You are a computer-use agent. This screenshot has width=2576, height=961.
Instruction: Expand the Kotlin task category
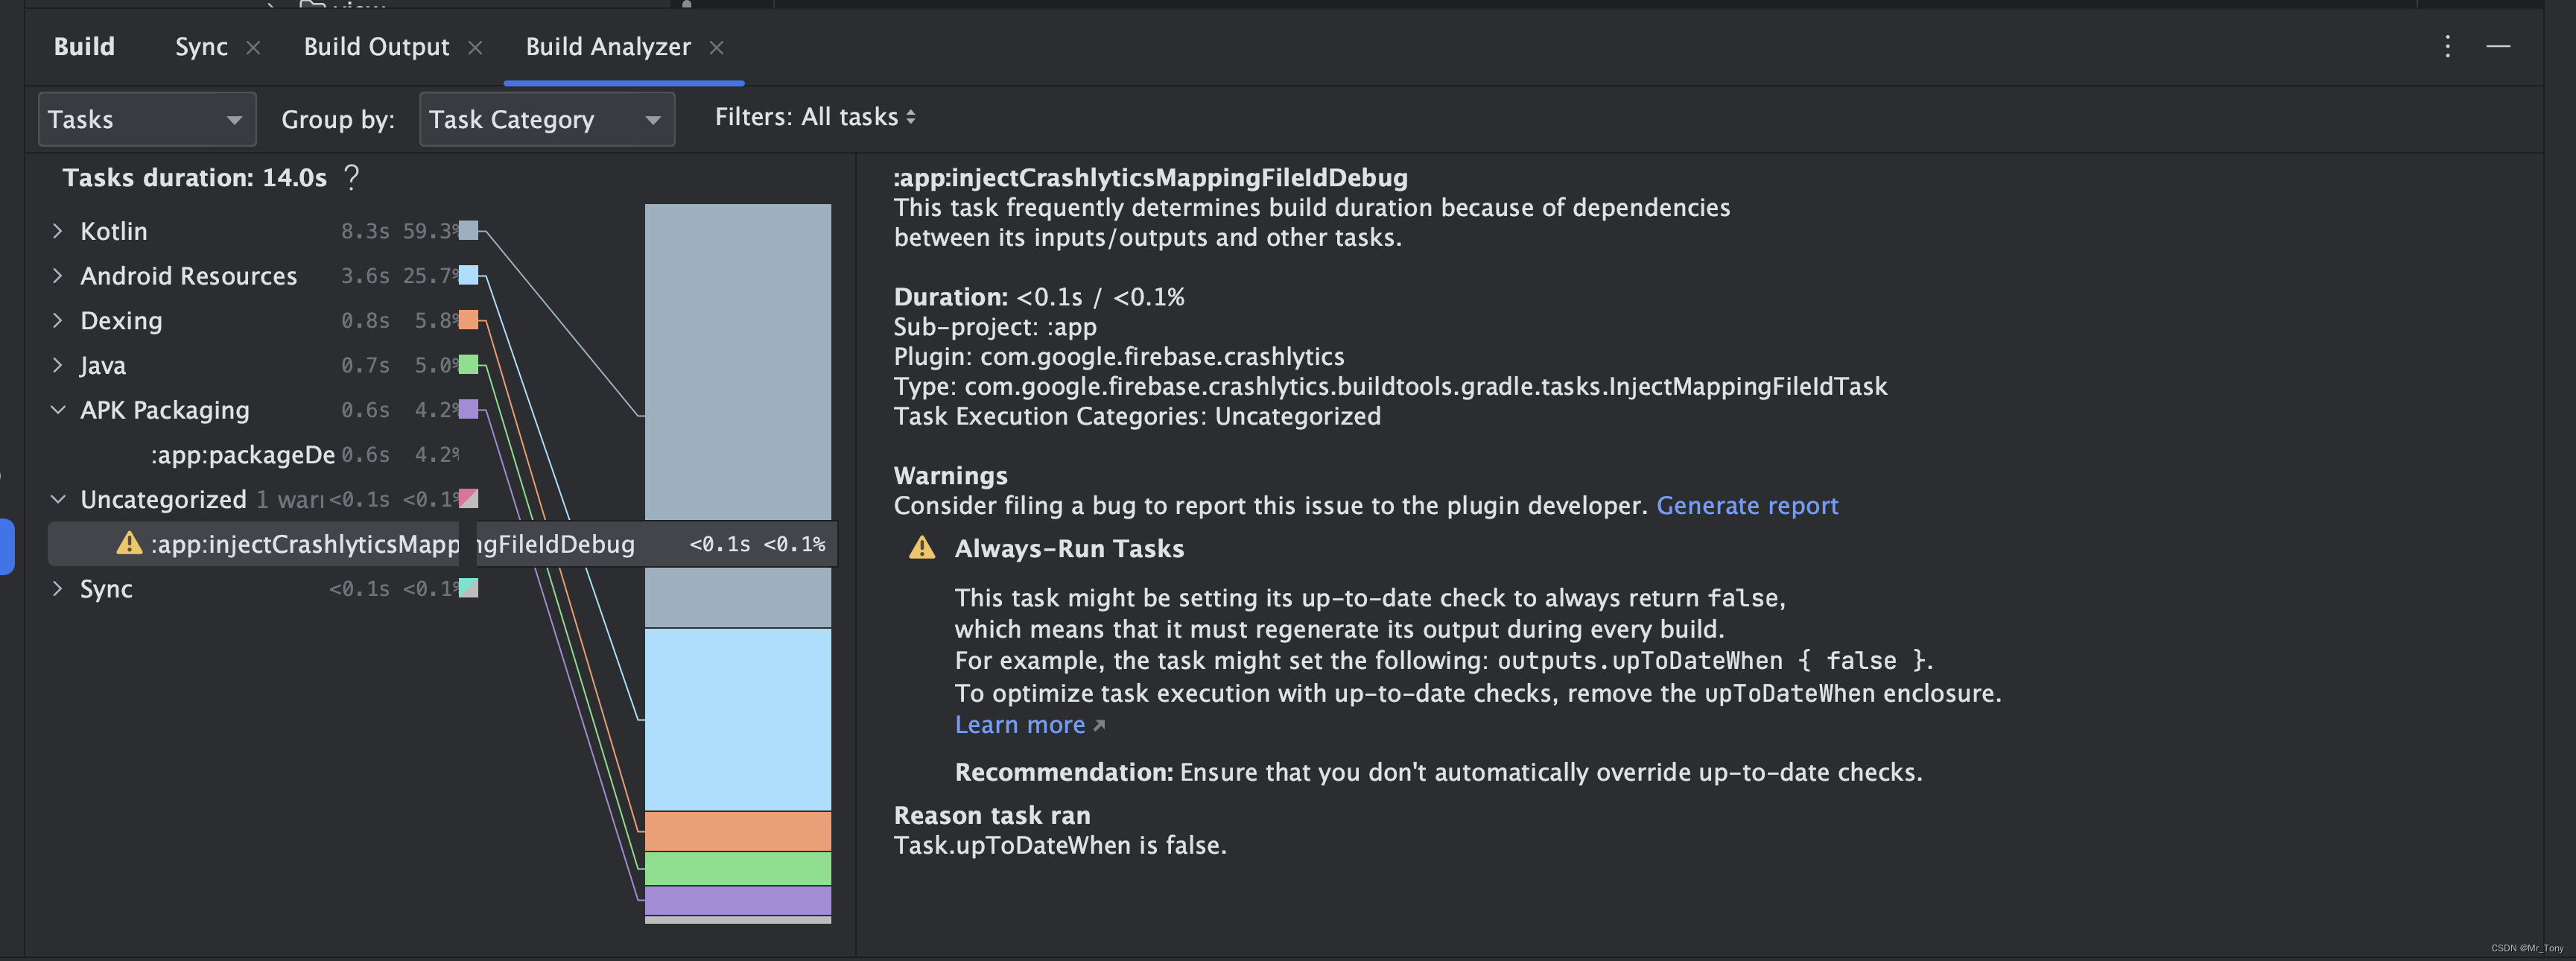[57, 231]
